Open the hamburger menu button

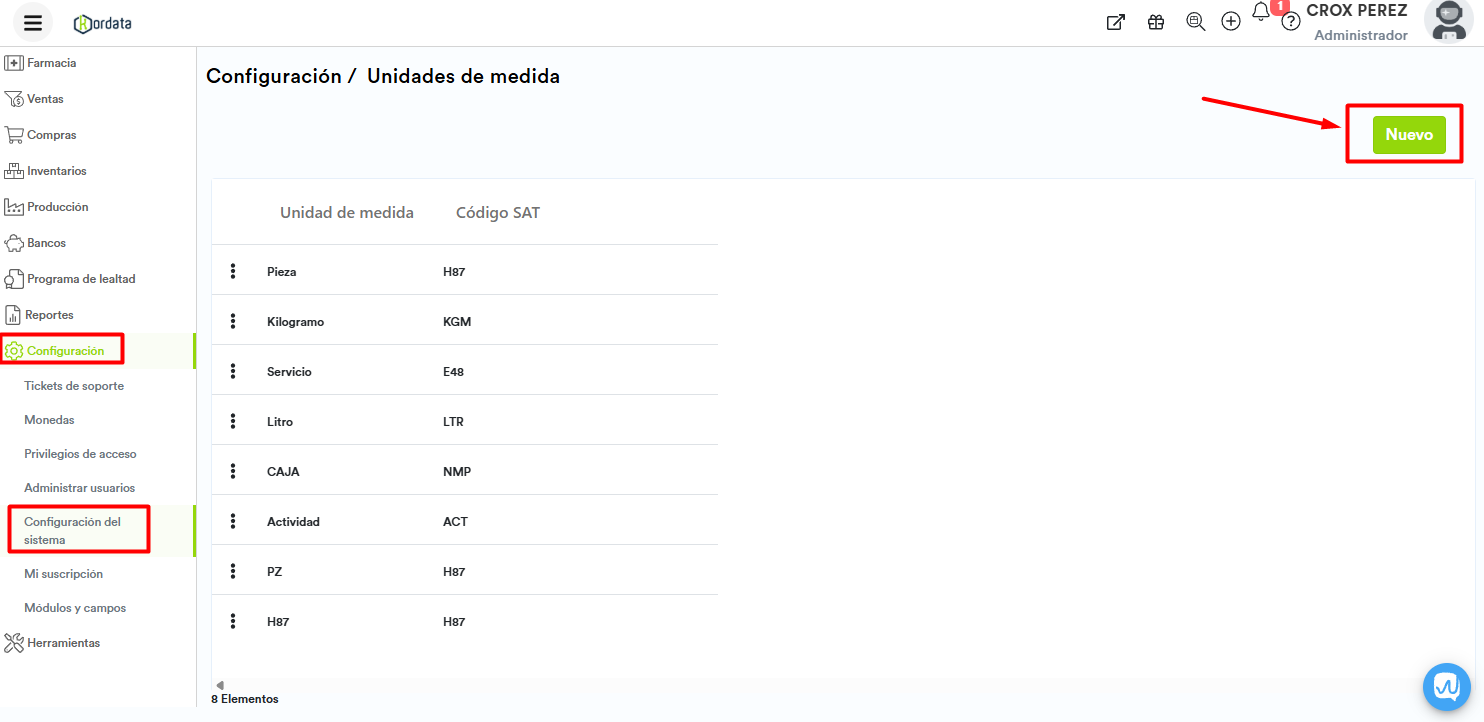tap(33, 22)
